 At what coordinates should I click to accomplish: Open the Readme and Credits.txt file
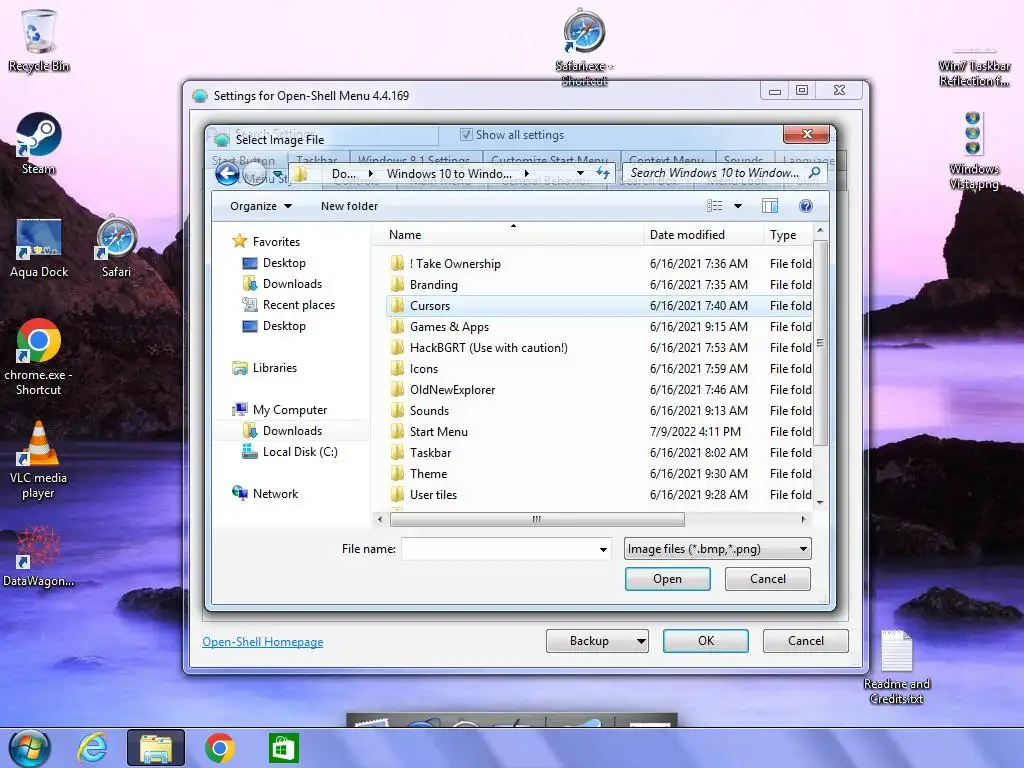pos(896,666)
